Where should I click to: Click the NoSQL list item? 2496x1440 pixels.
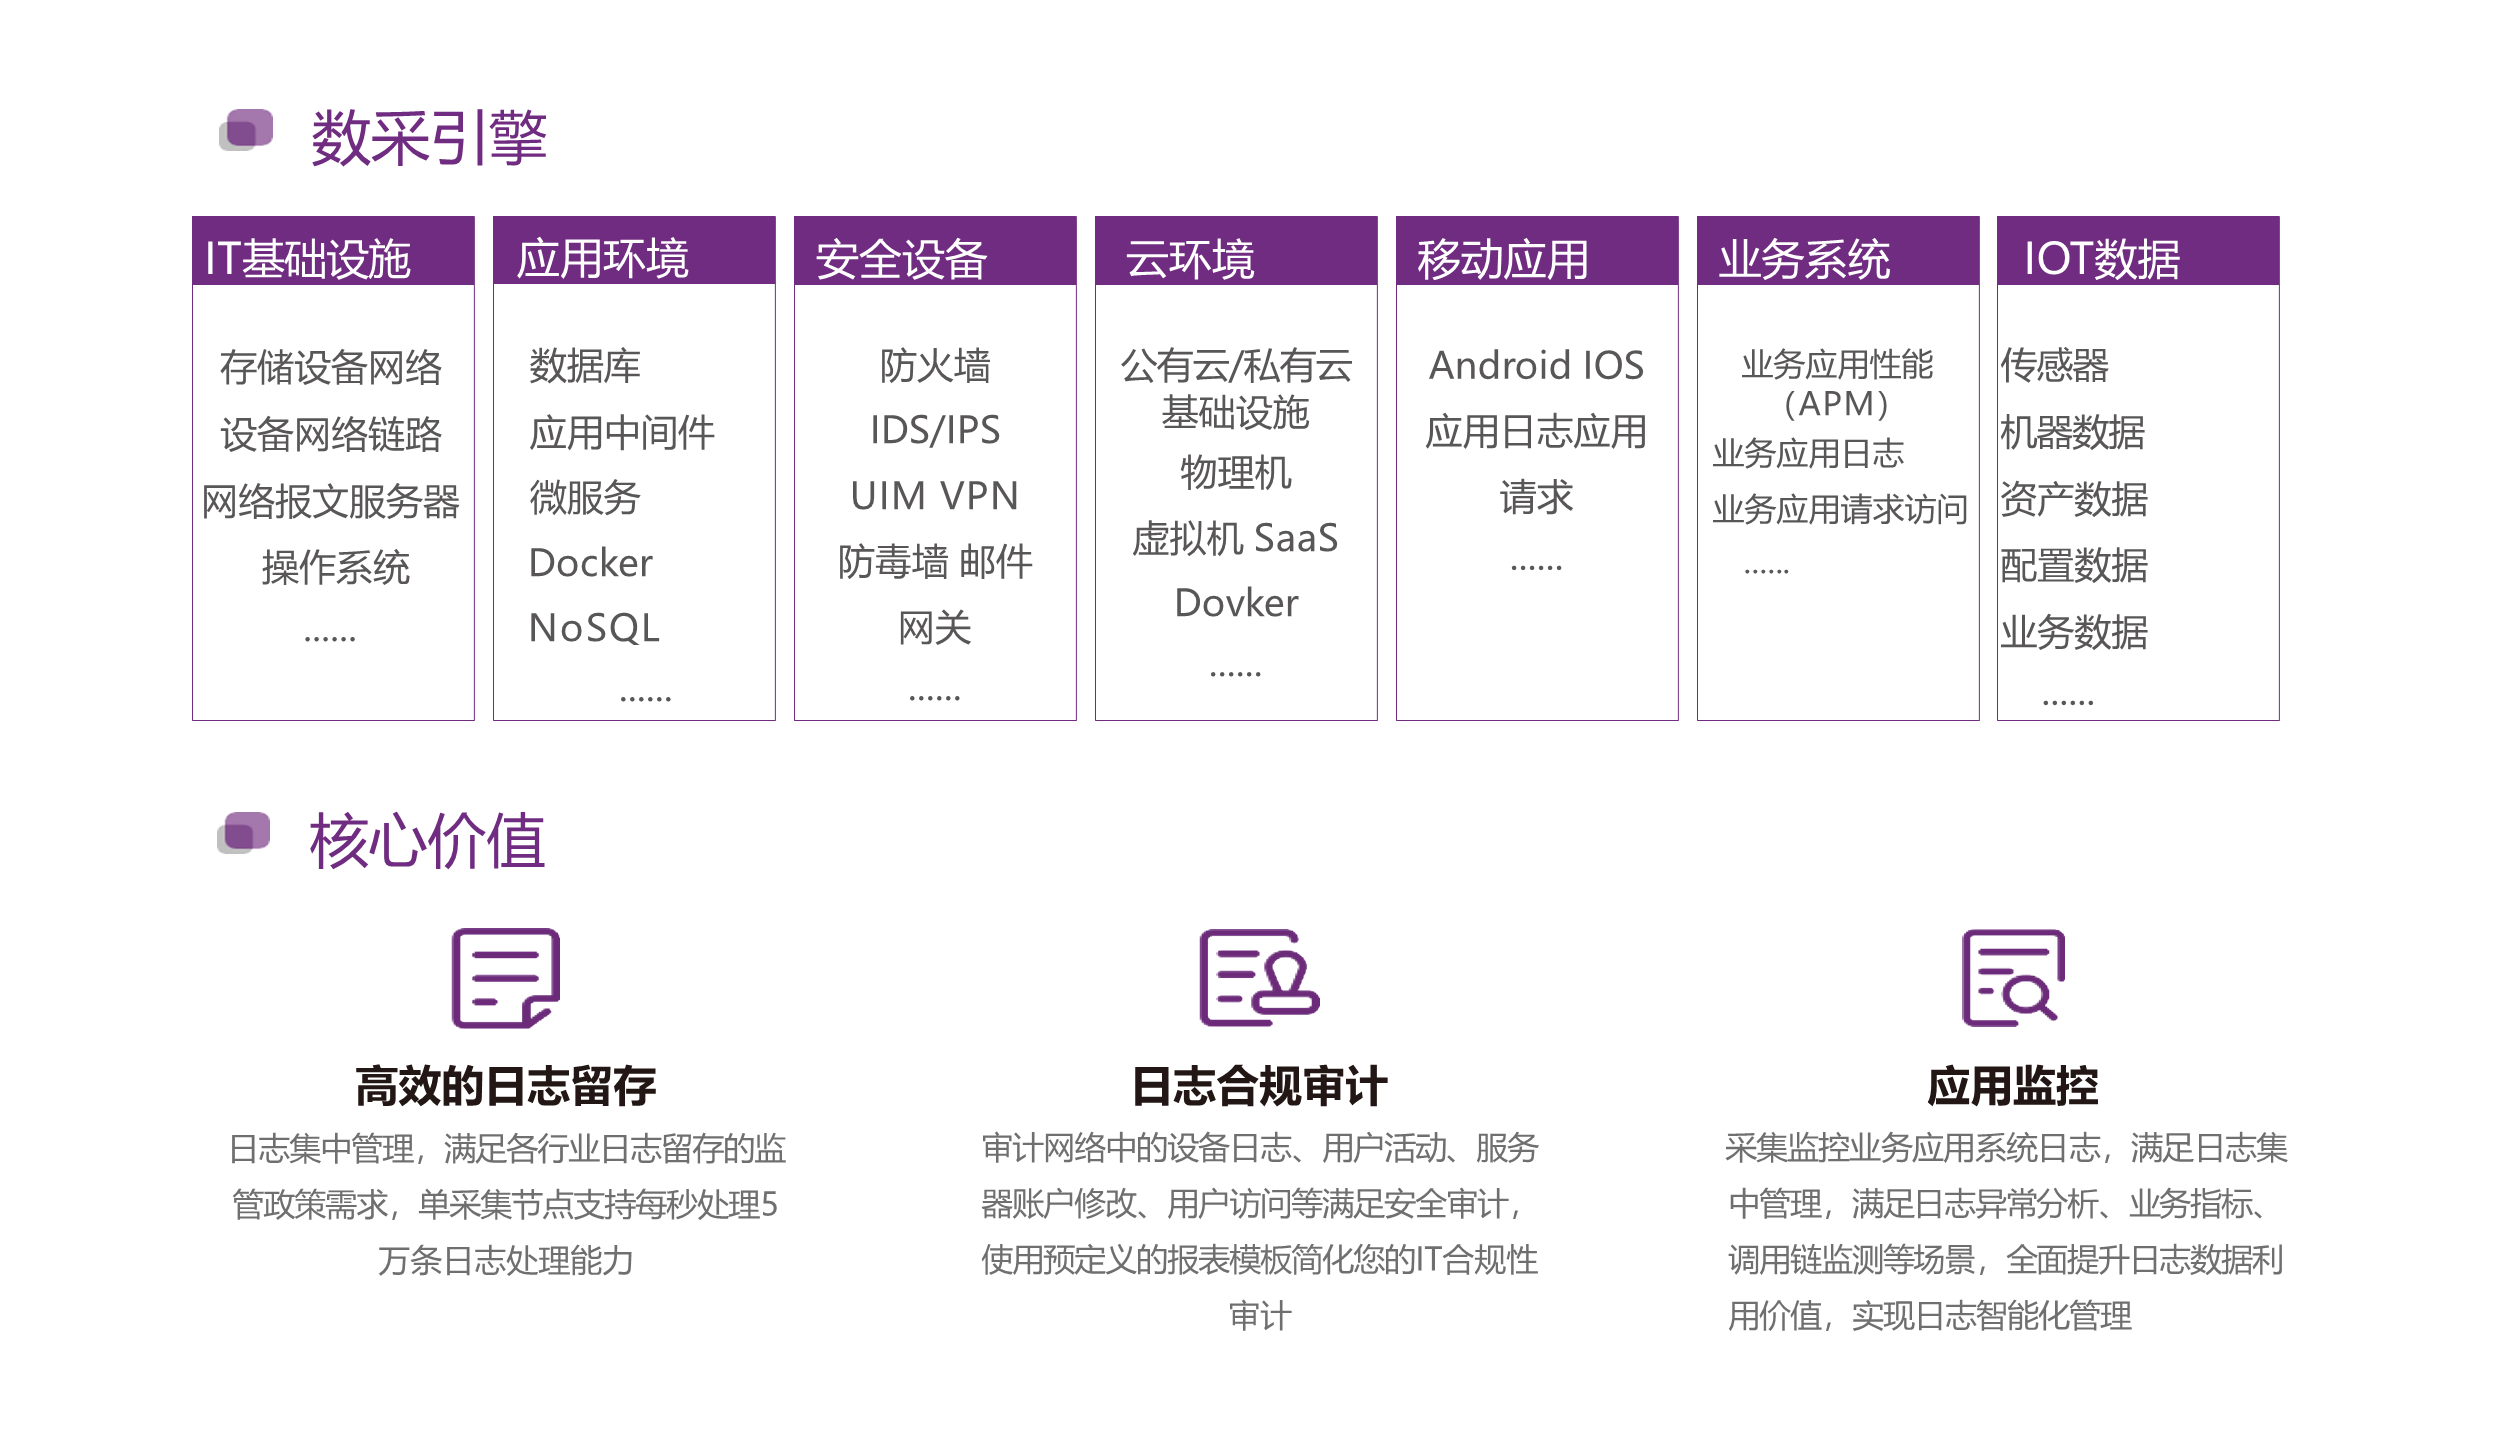pyautogui.click(x=594, y=628)
